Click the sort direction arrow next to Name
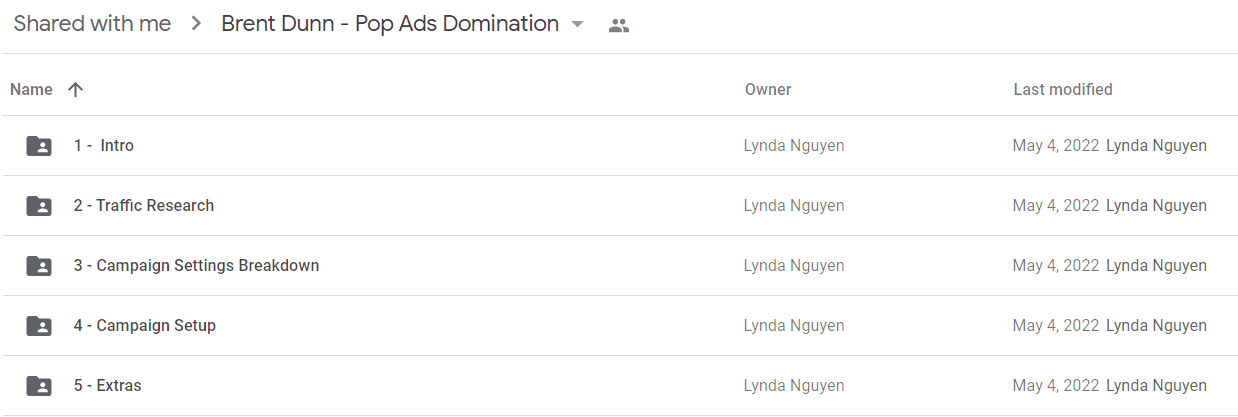Viewport: 1238px width, 417px height. point(75,89)
